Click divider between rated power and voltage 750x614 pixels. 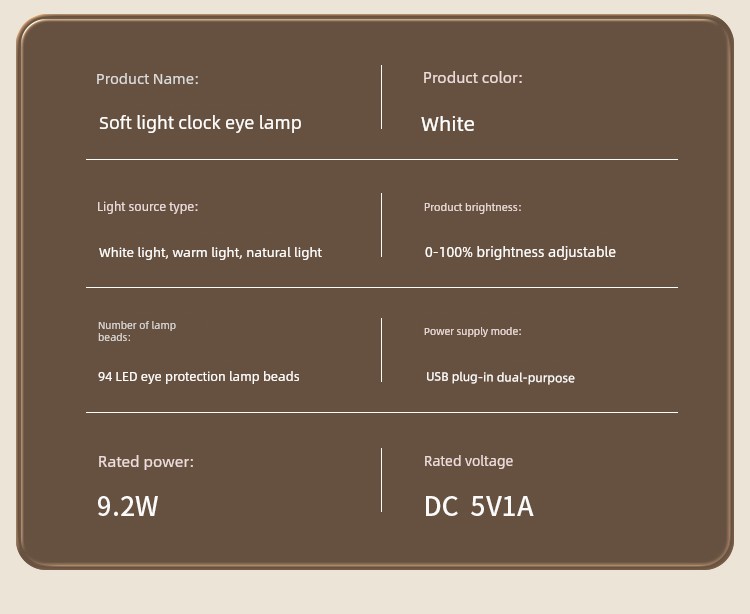click(x=381, y=480)
